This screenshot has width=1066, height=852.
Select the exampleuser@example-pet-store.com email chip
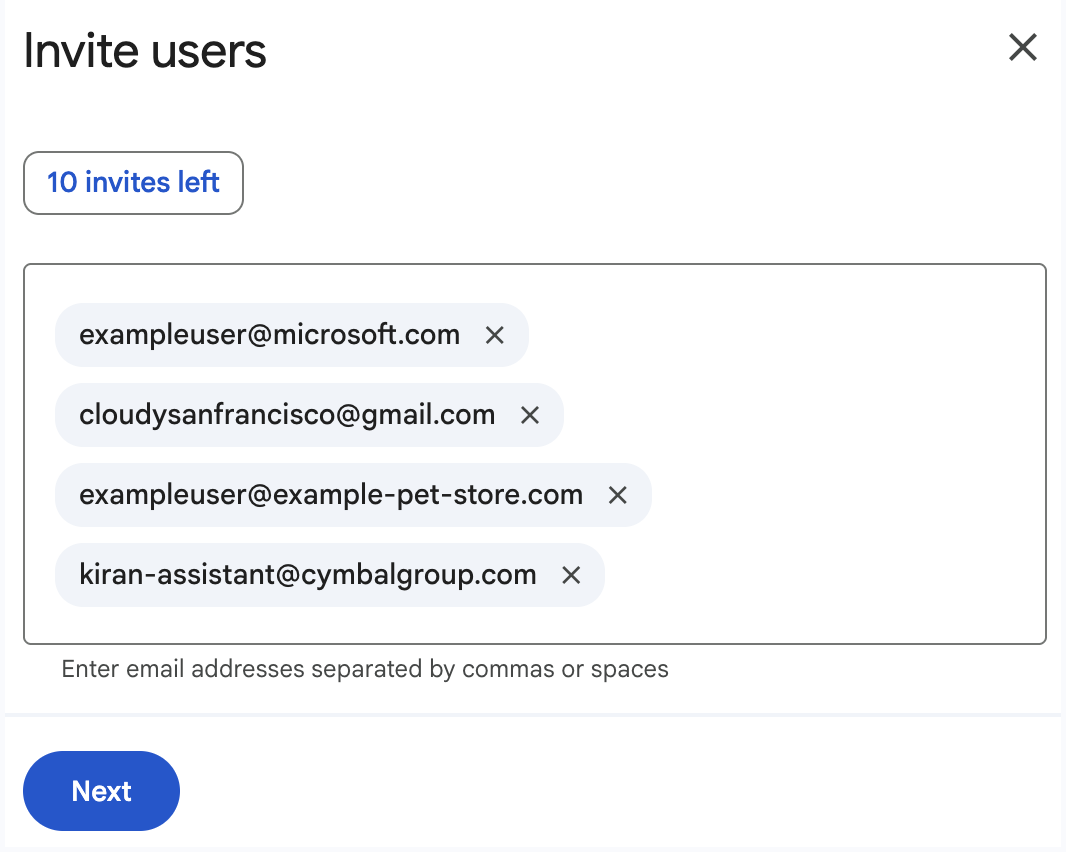(x=330, y=495)
